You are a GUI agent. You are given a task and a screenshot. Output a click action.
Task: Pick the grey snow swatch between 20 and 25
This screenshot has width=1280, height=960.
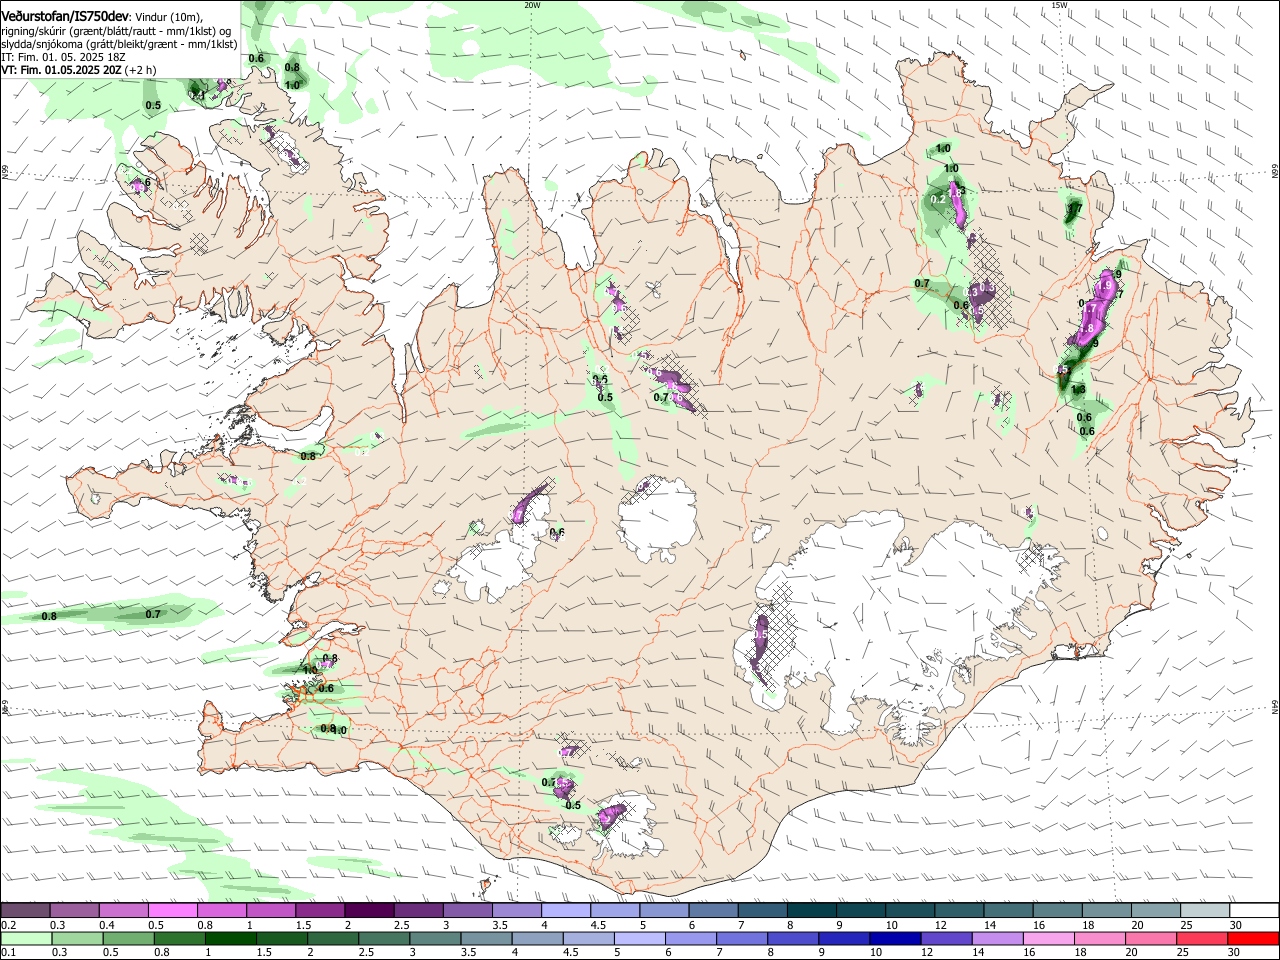1157,910
